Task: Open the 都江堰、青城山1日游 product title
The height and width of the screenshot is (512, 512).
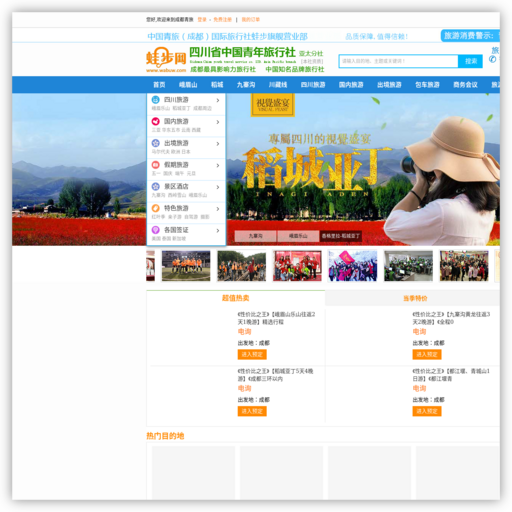Action: tap(451, 375)
